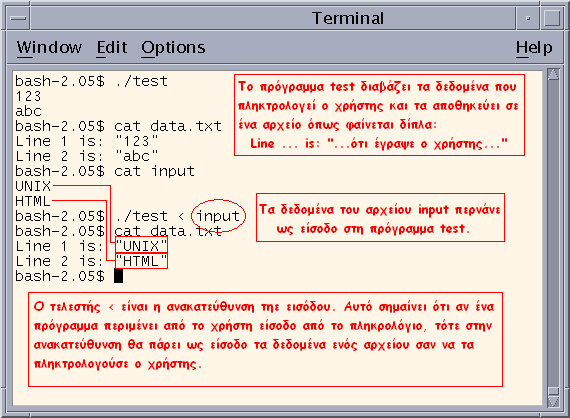Image resolution: width=570 pixels, height=418 pixels.
Task: Click the "<" redirection operator in command
Action: [181, 217]
